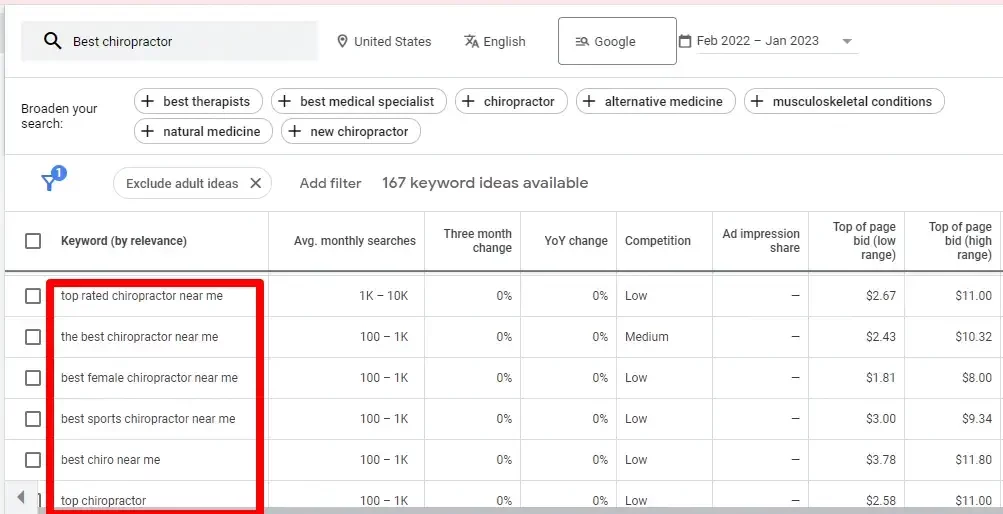Screen dimensions: 1003x514
Task: Change the English language setting
Action: 494,42
